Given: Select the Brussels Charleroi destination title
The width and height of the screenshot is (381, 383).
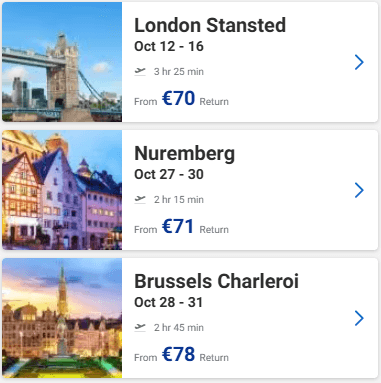Looking at the screenshot, I should 216,281.
